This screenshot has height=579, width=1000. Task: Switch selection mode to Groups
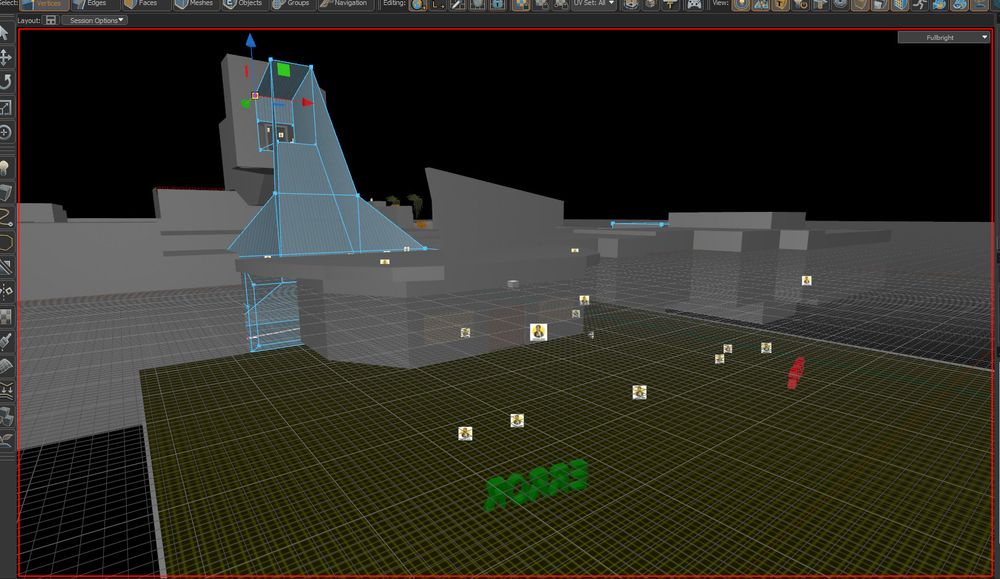click(291, 4)
